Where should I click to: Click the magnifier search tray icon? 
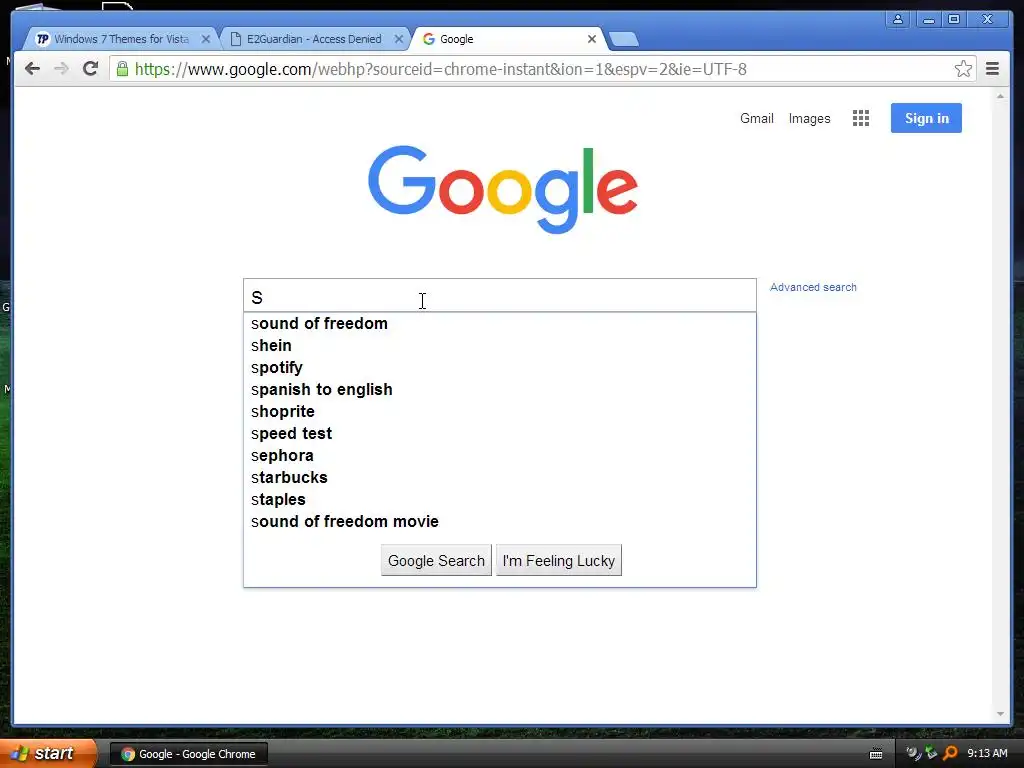(950, 754)
